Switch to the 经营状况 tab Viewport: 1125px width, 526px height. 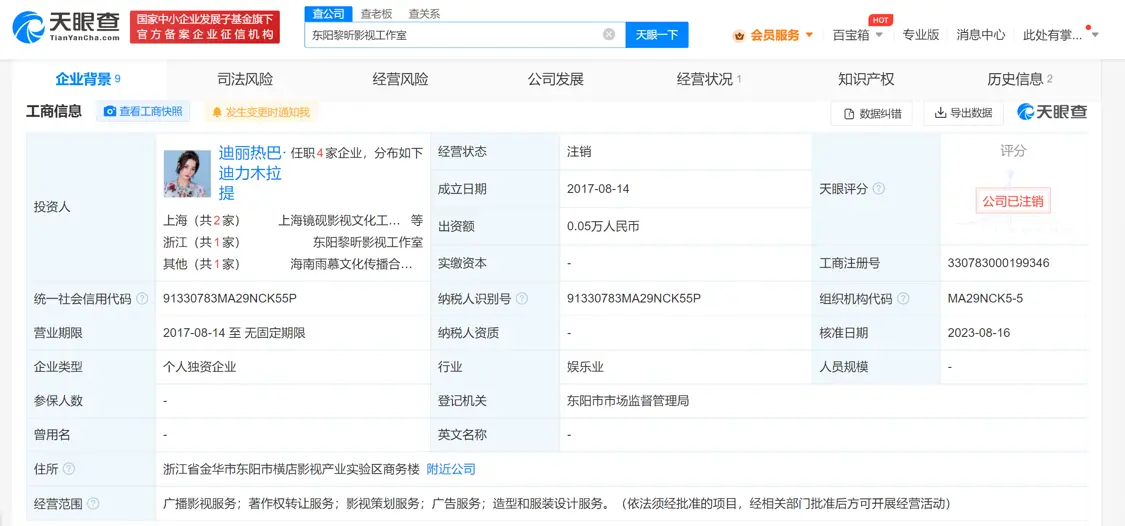coord(709,79)
